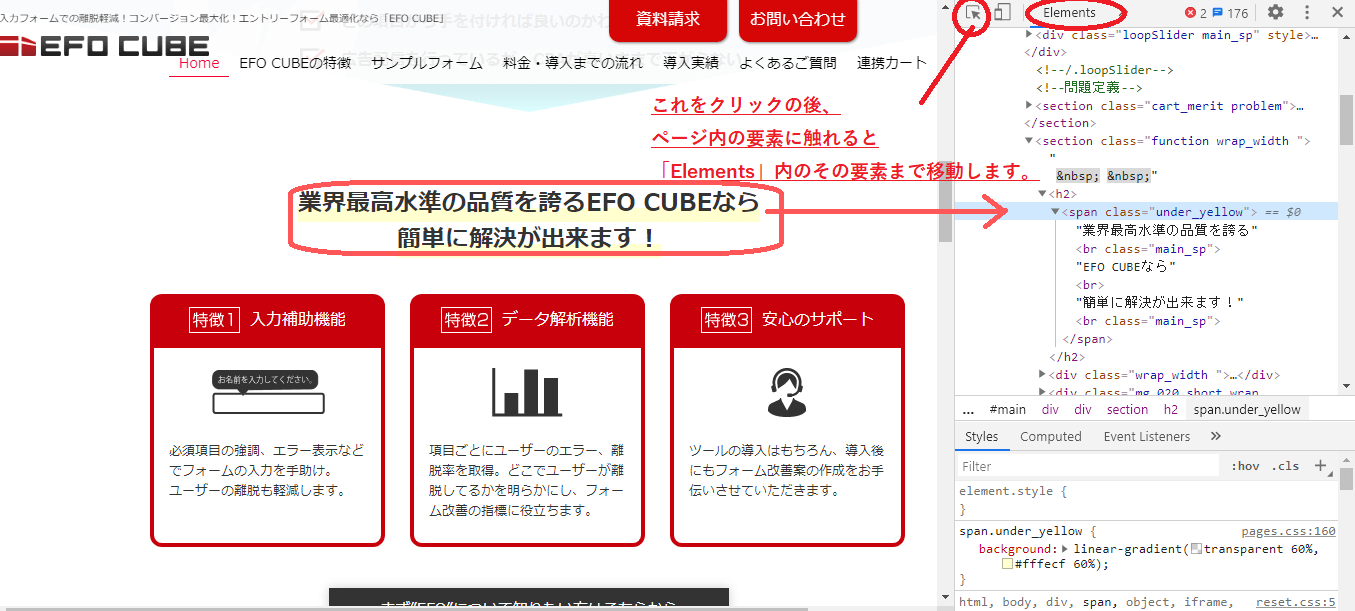This screenshot has width=1355, height=611.
Task: Switch to the Computed tab
Action: [x=1051, y=437]
